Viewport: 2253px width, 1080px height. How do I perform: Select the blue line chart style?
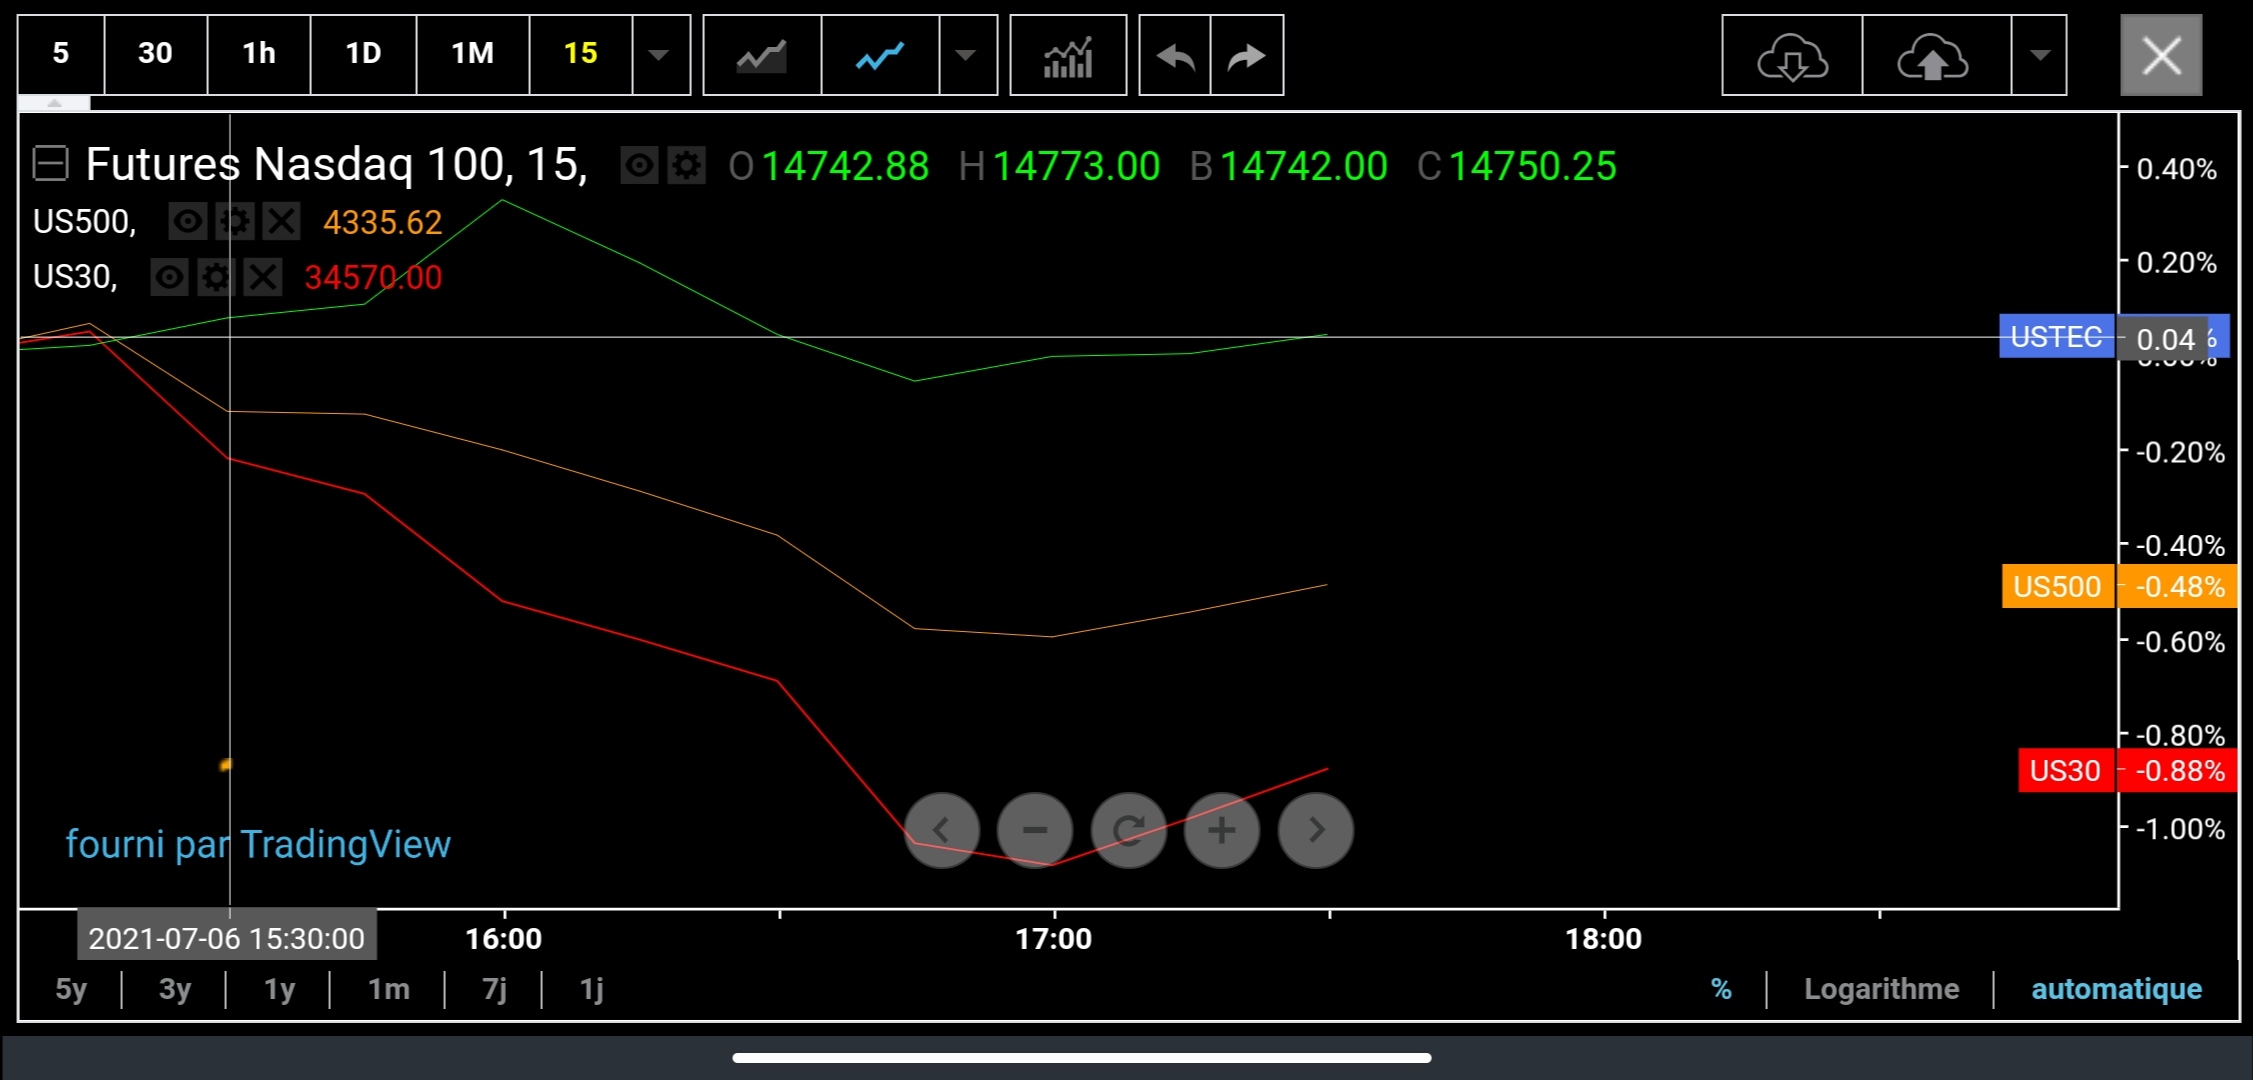point(880,56)
